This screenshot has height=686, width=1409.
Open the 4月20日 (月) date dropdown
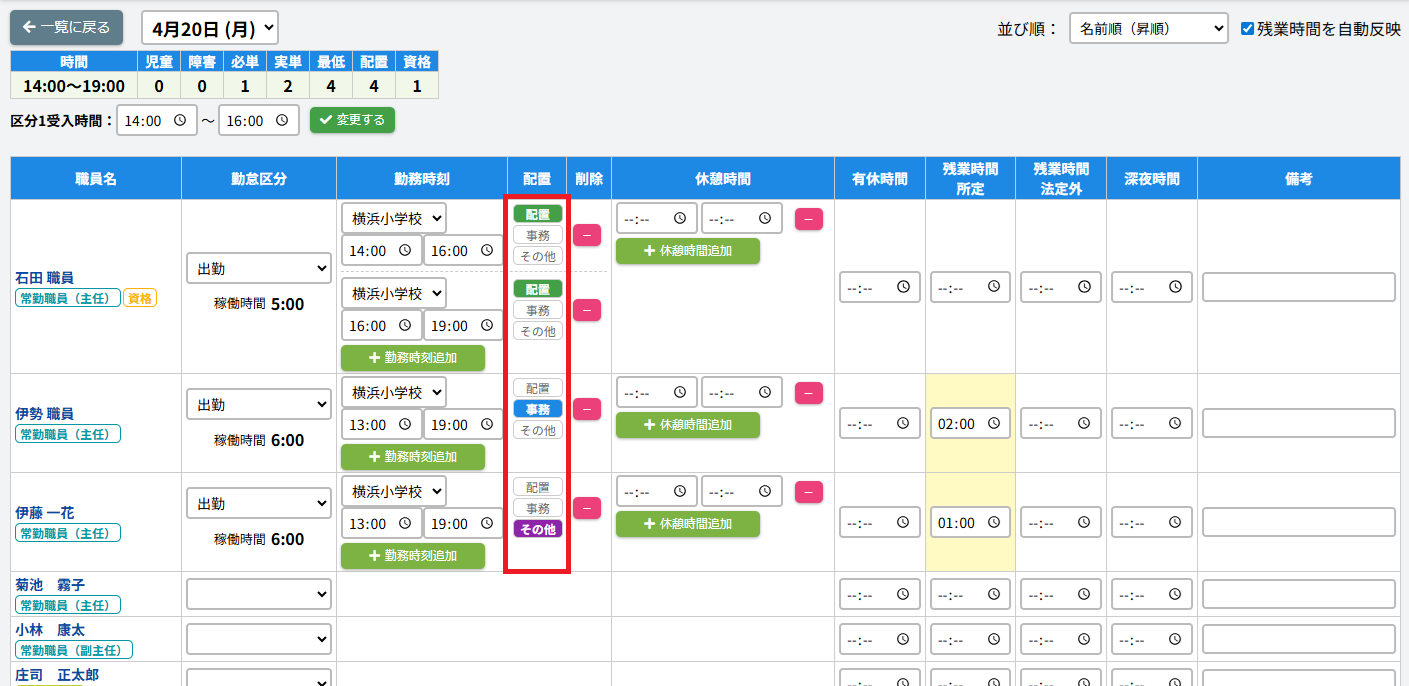(x=210, y=28)
